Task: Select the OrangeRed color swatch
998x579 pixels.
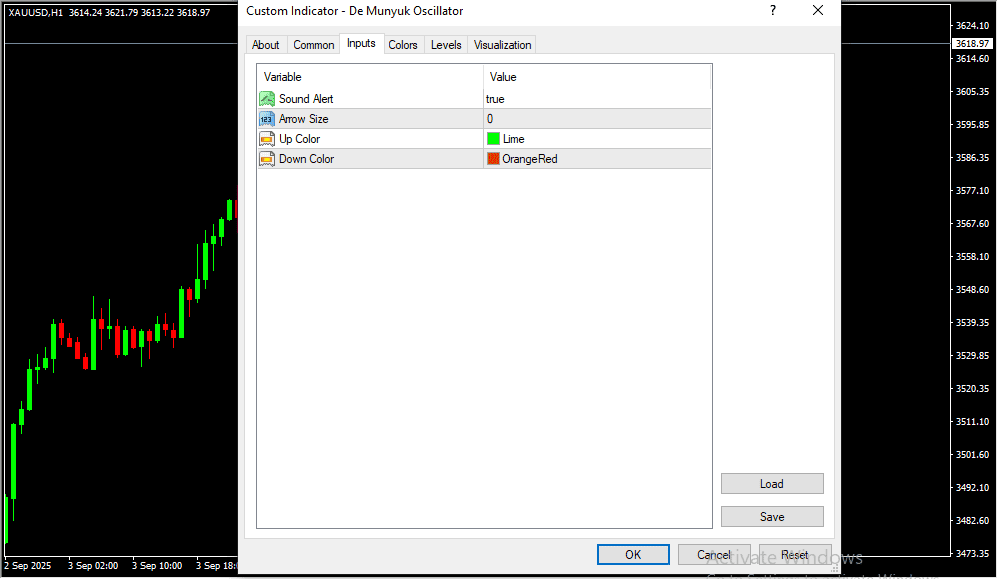Action: (x=493, y=159)
